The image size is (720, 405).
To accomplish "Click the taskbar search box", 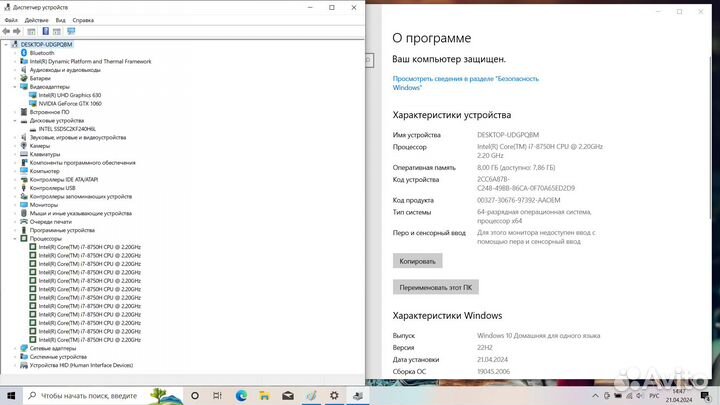I will click(x=102, y=395).
